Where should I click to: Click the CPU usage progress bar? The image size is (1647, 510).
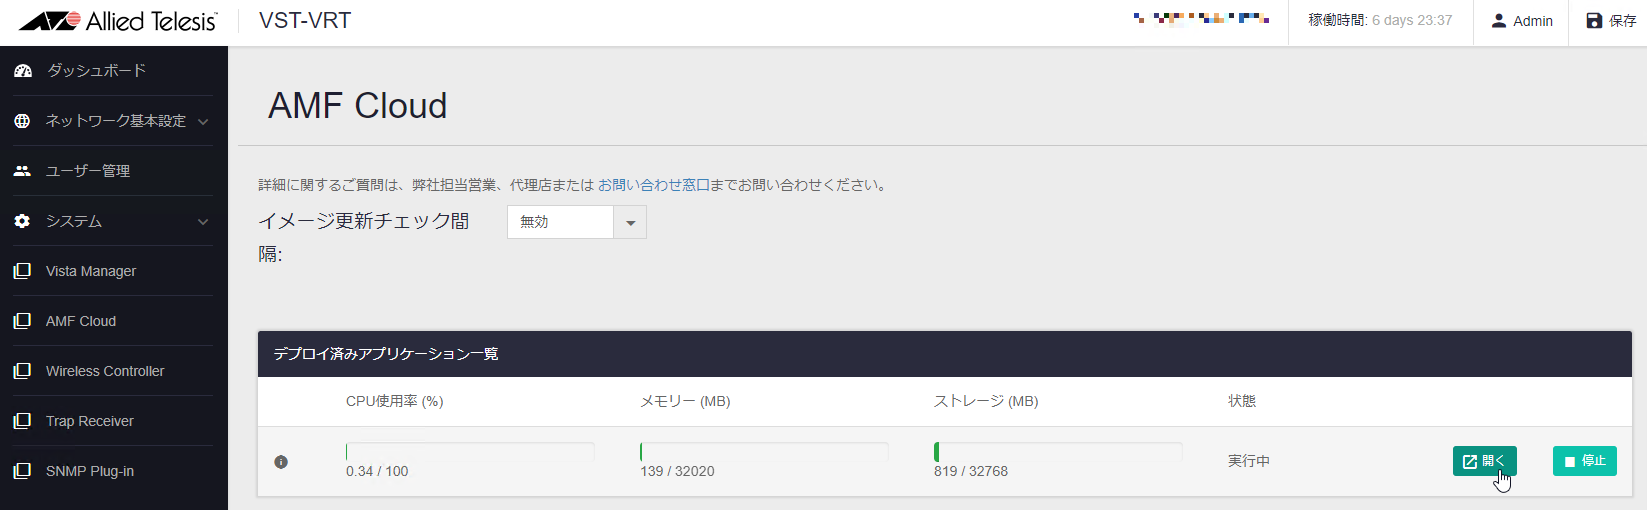click(470, 452)
